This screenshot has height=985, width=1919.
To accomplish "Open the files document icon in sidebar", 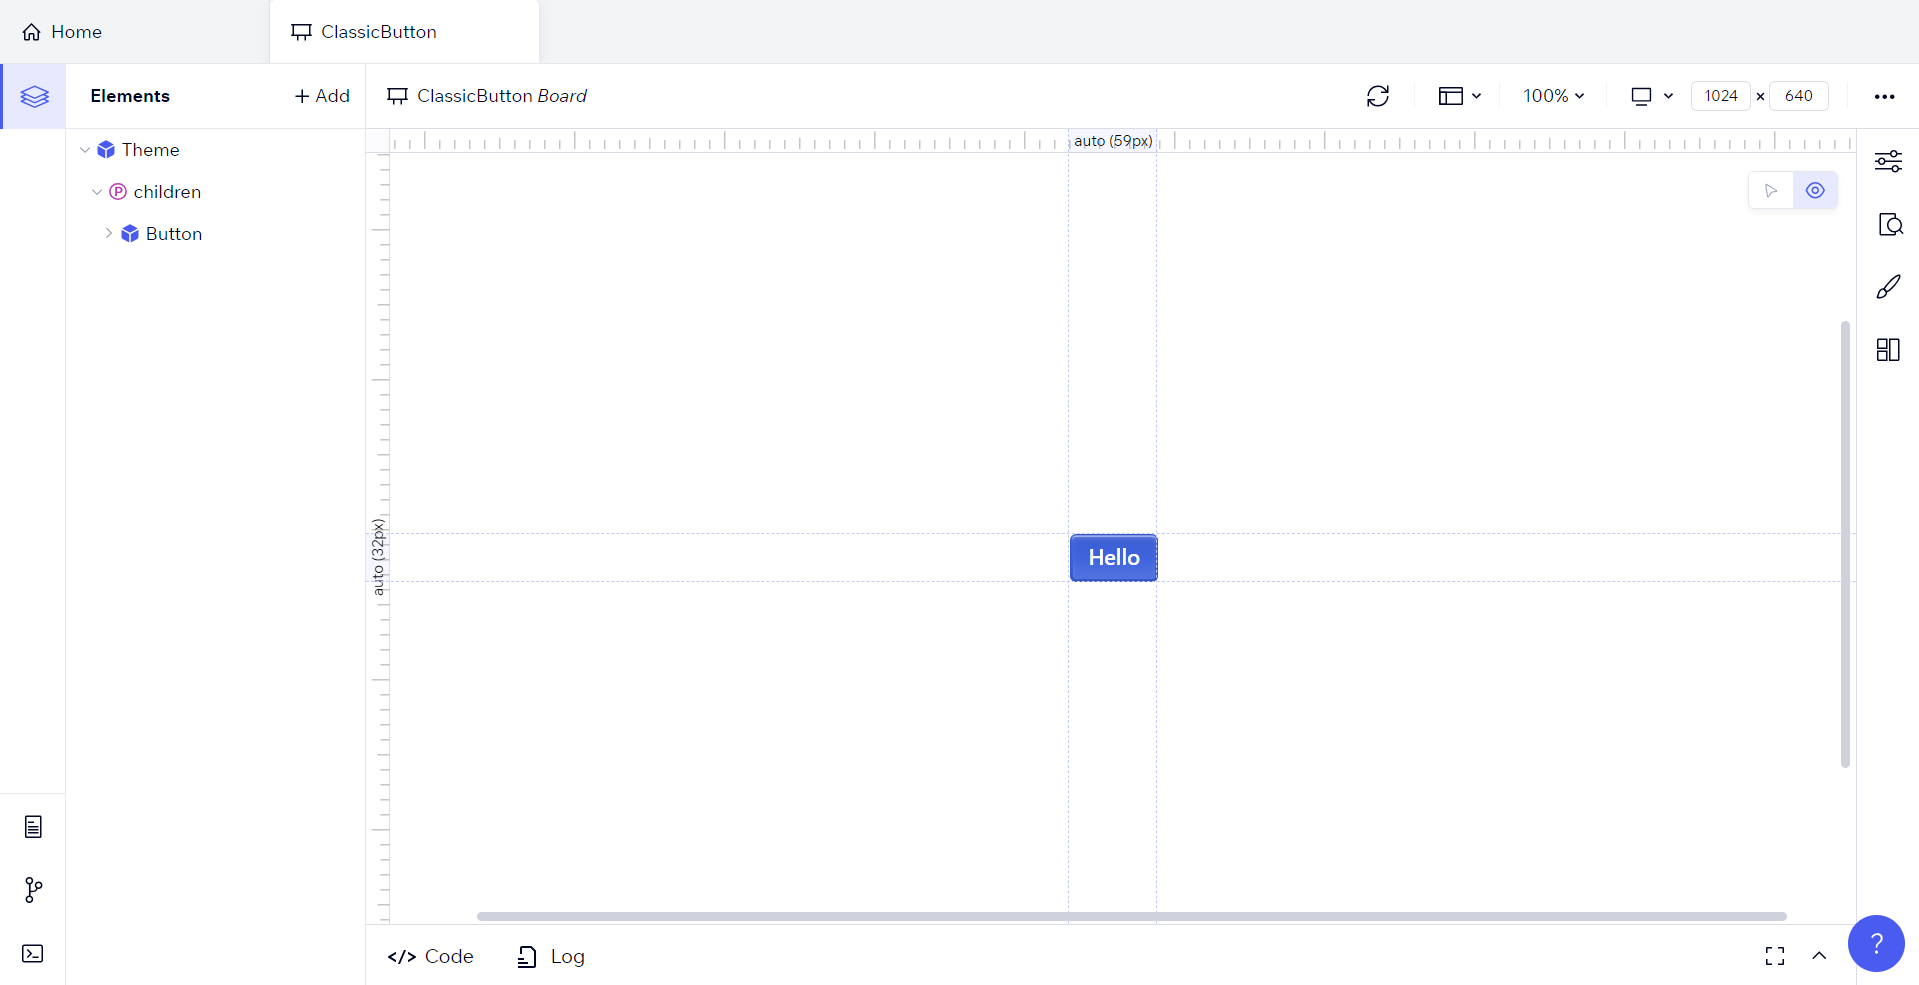I will 33,827.
